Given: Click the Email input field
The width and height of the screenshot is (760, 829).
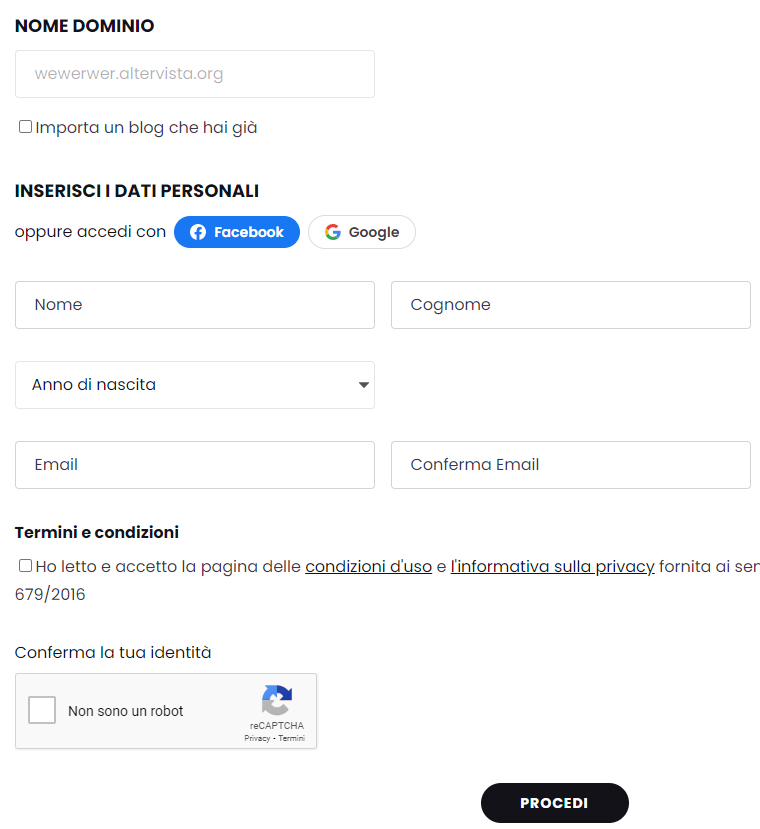Looking at the screenshot, I should [195, 465].
